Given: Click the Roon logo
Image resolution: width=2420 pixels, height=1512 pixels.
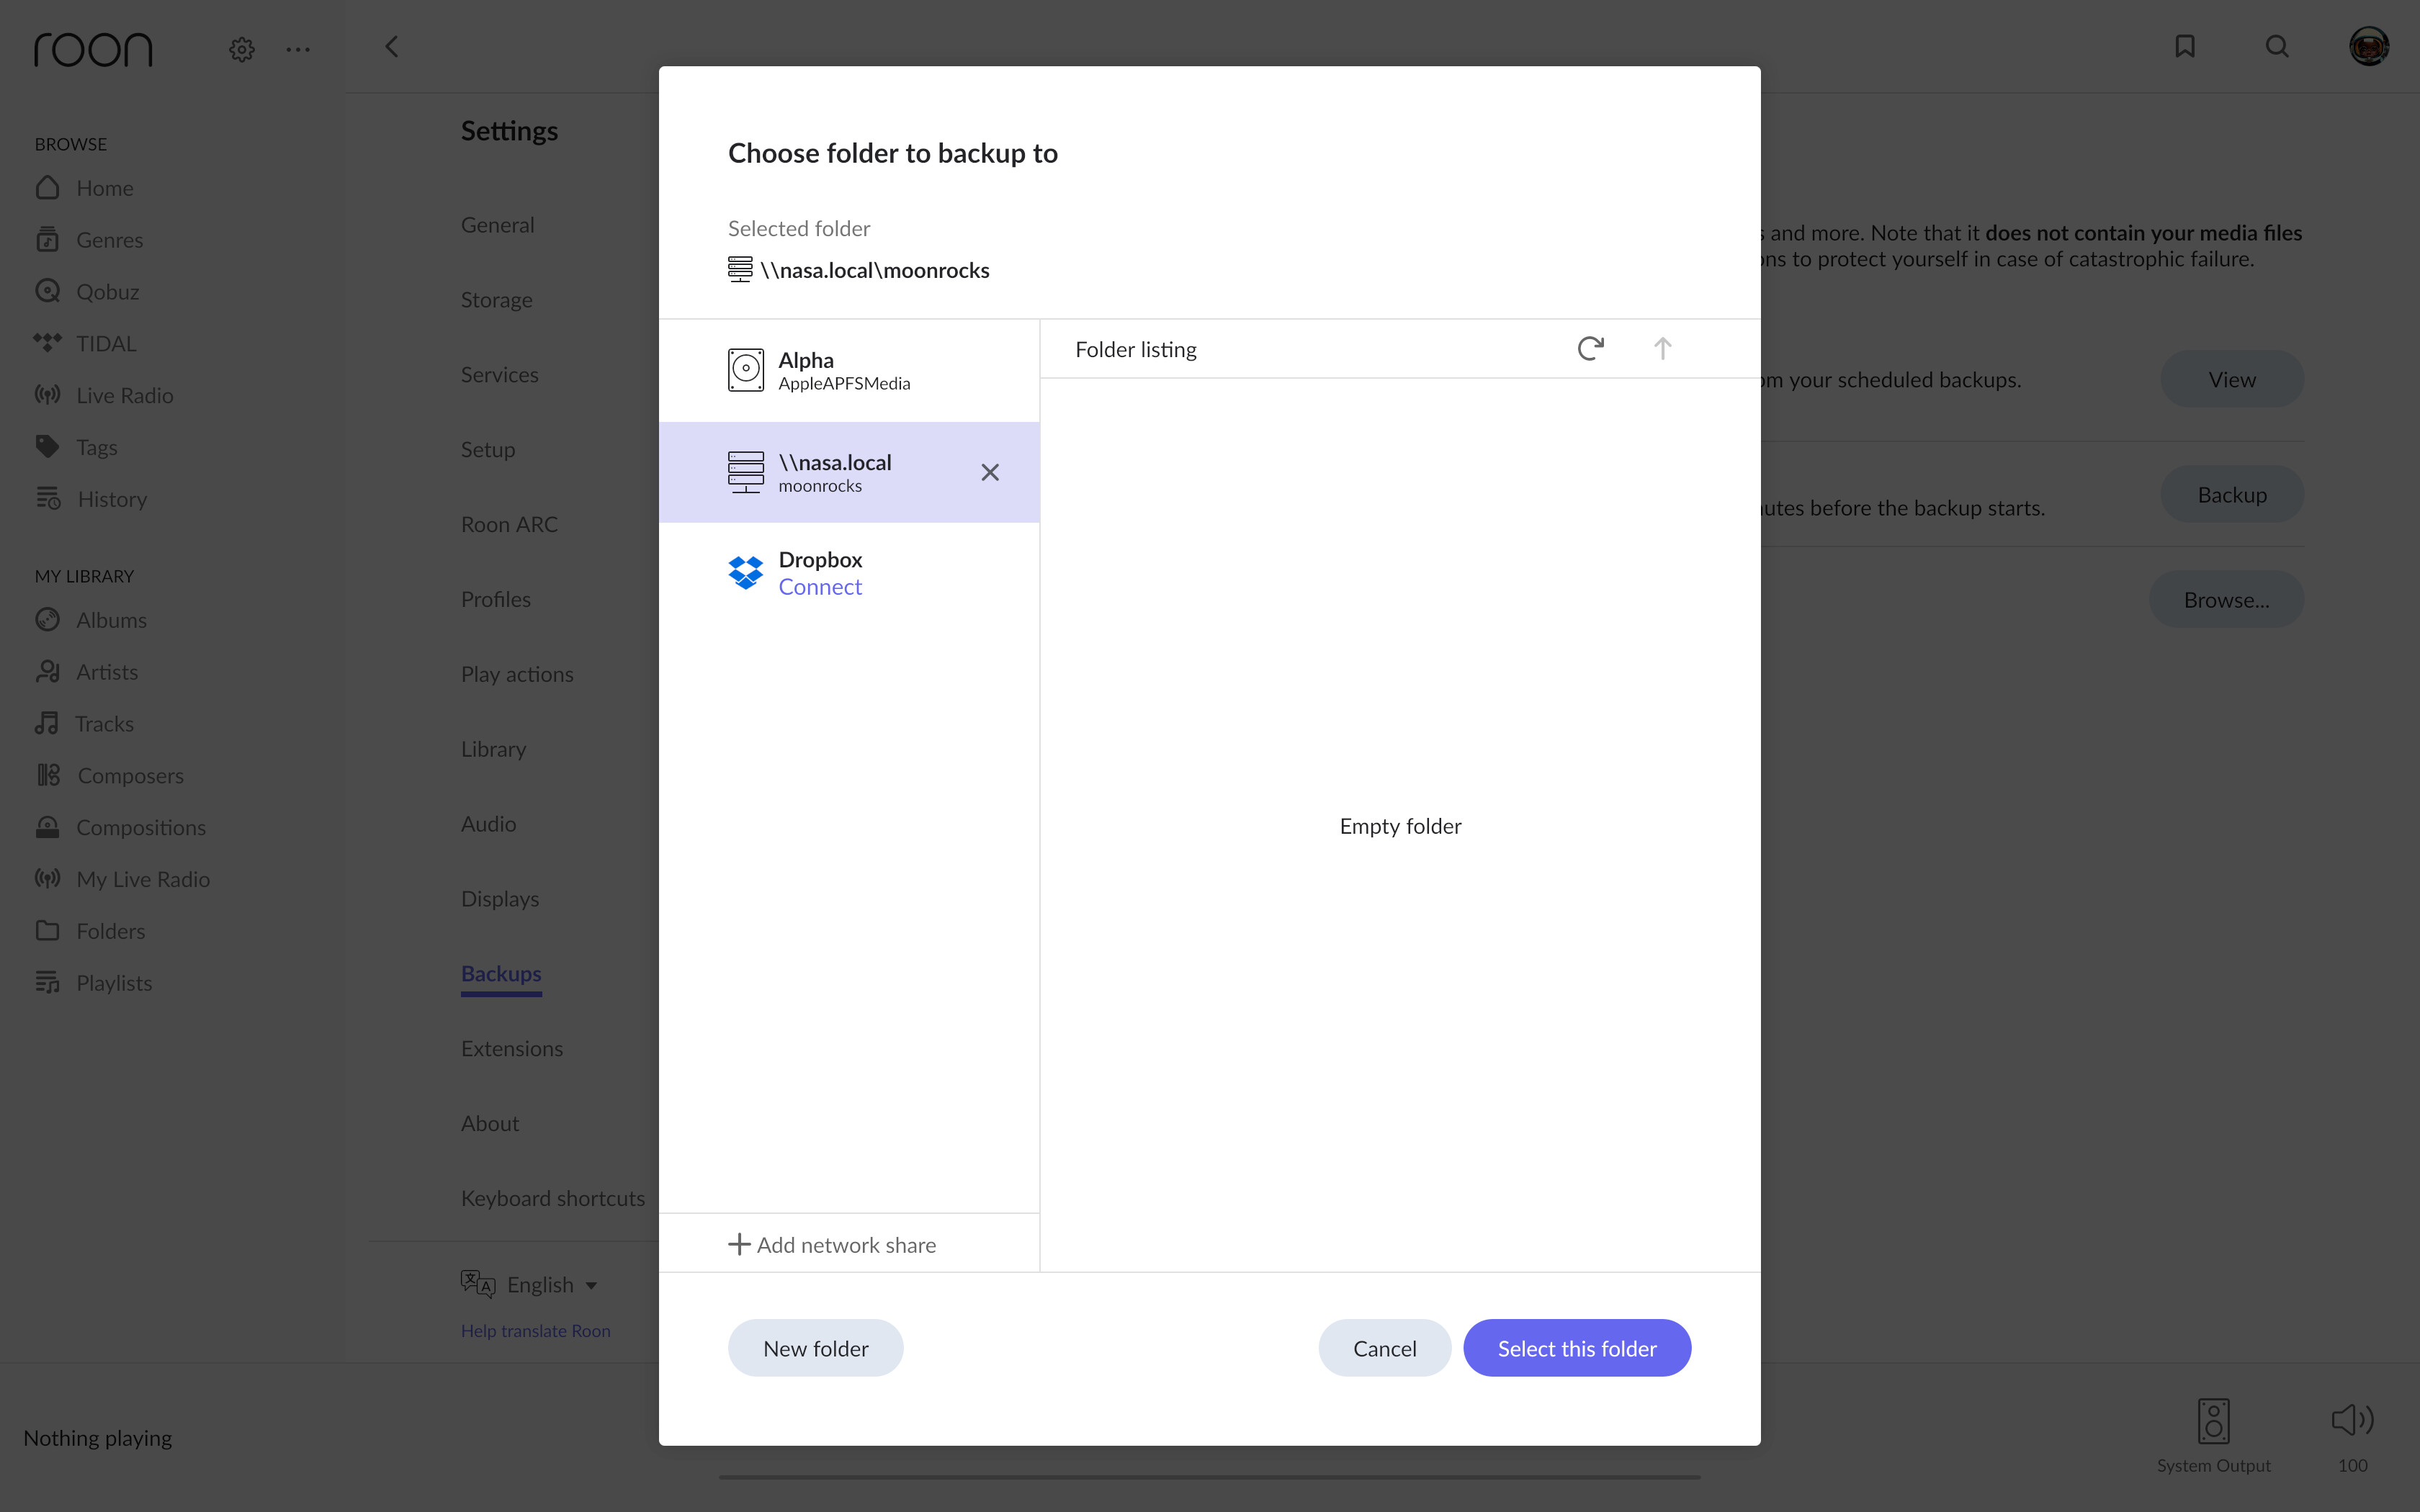Looking at the screenshot, I should click(93, 49).
